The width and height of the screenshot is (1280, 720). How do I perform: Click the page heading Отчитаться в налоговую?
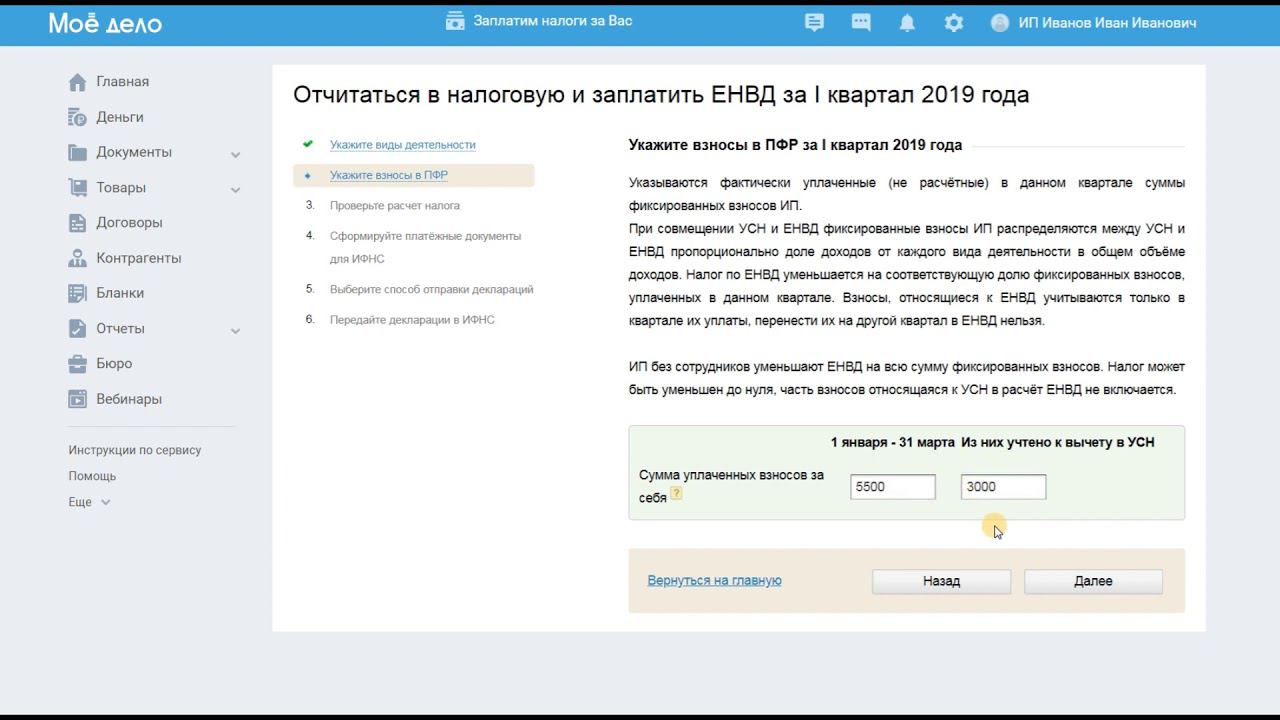pos(661,95)
